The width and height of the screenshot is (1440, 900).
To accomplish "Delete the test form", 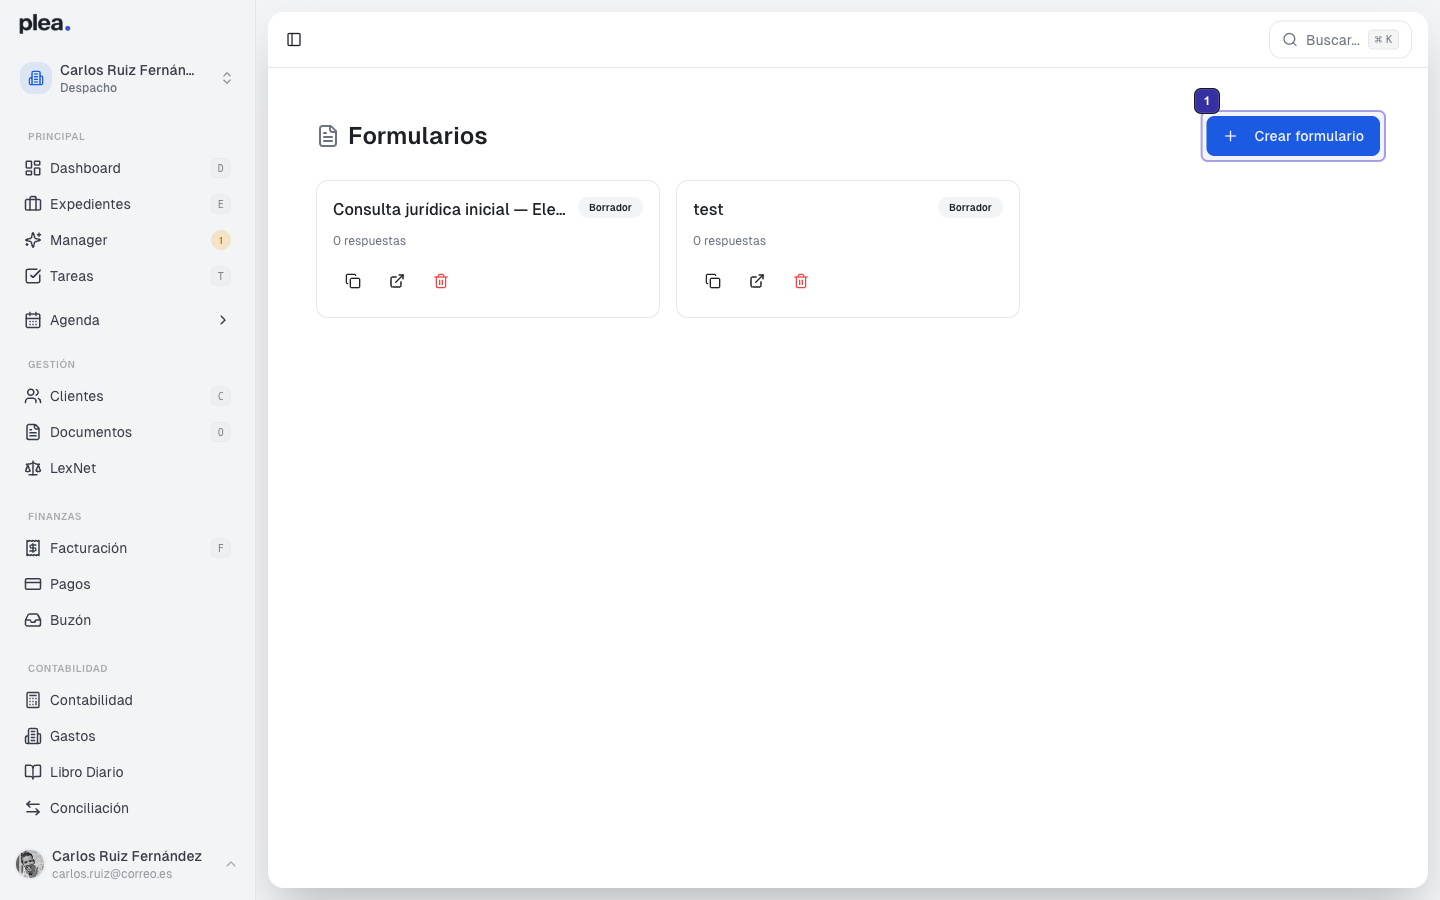I will click(801, 281).
